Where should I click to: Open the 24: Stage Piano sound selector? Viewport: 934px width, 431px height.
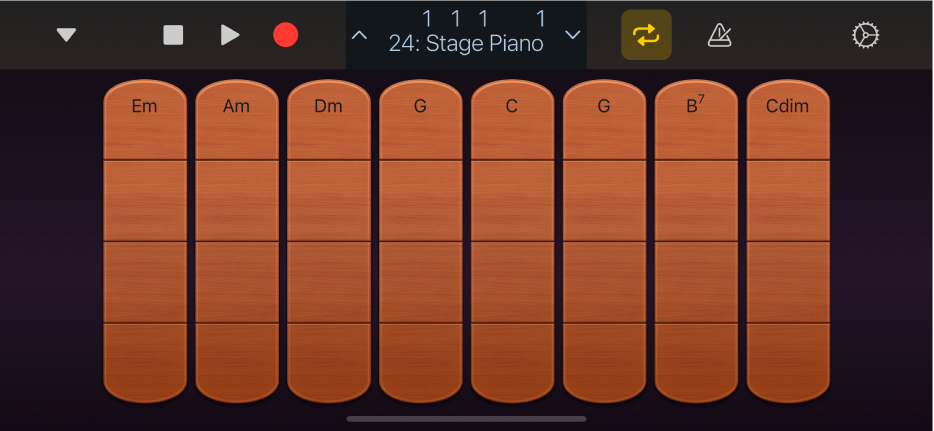click(466, 44)
